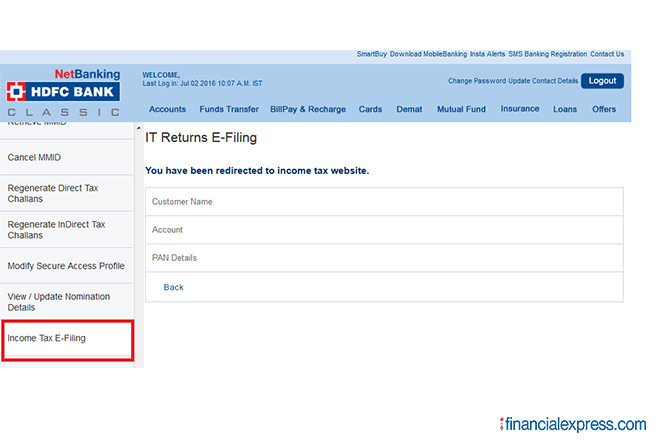
Task: Open the Funds Transfer menu
Action: 228,109
